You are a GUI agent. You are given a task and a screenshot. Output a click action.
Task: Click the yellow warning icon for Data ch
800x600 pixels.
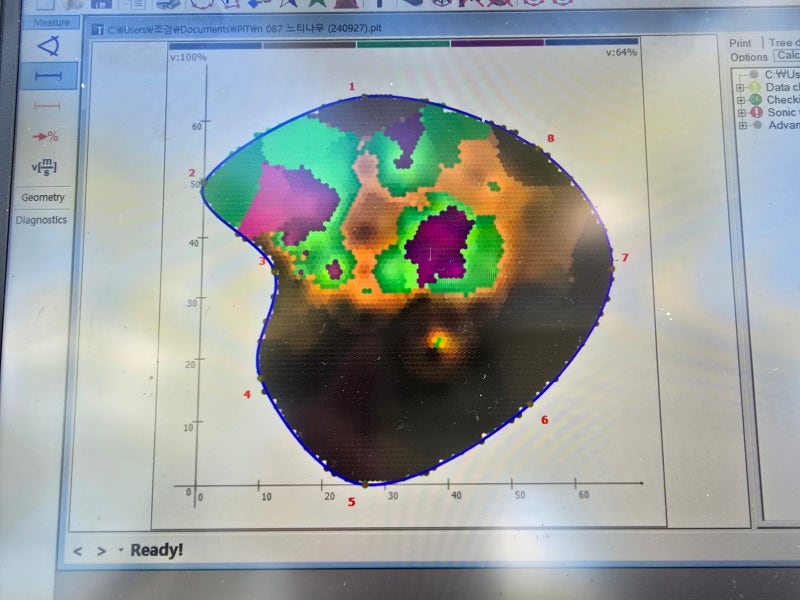coord(755,87)
